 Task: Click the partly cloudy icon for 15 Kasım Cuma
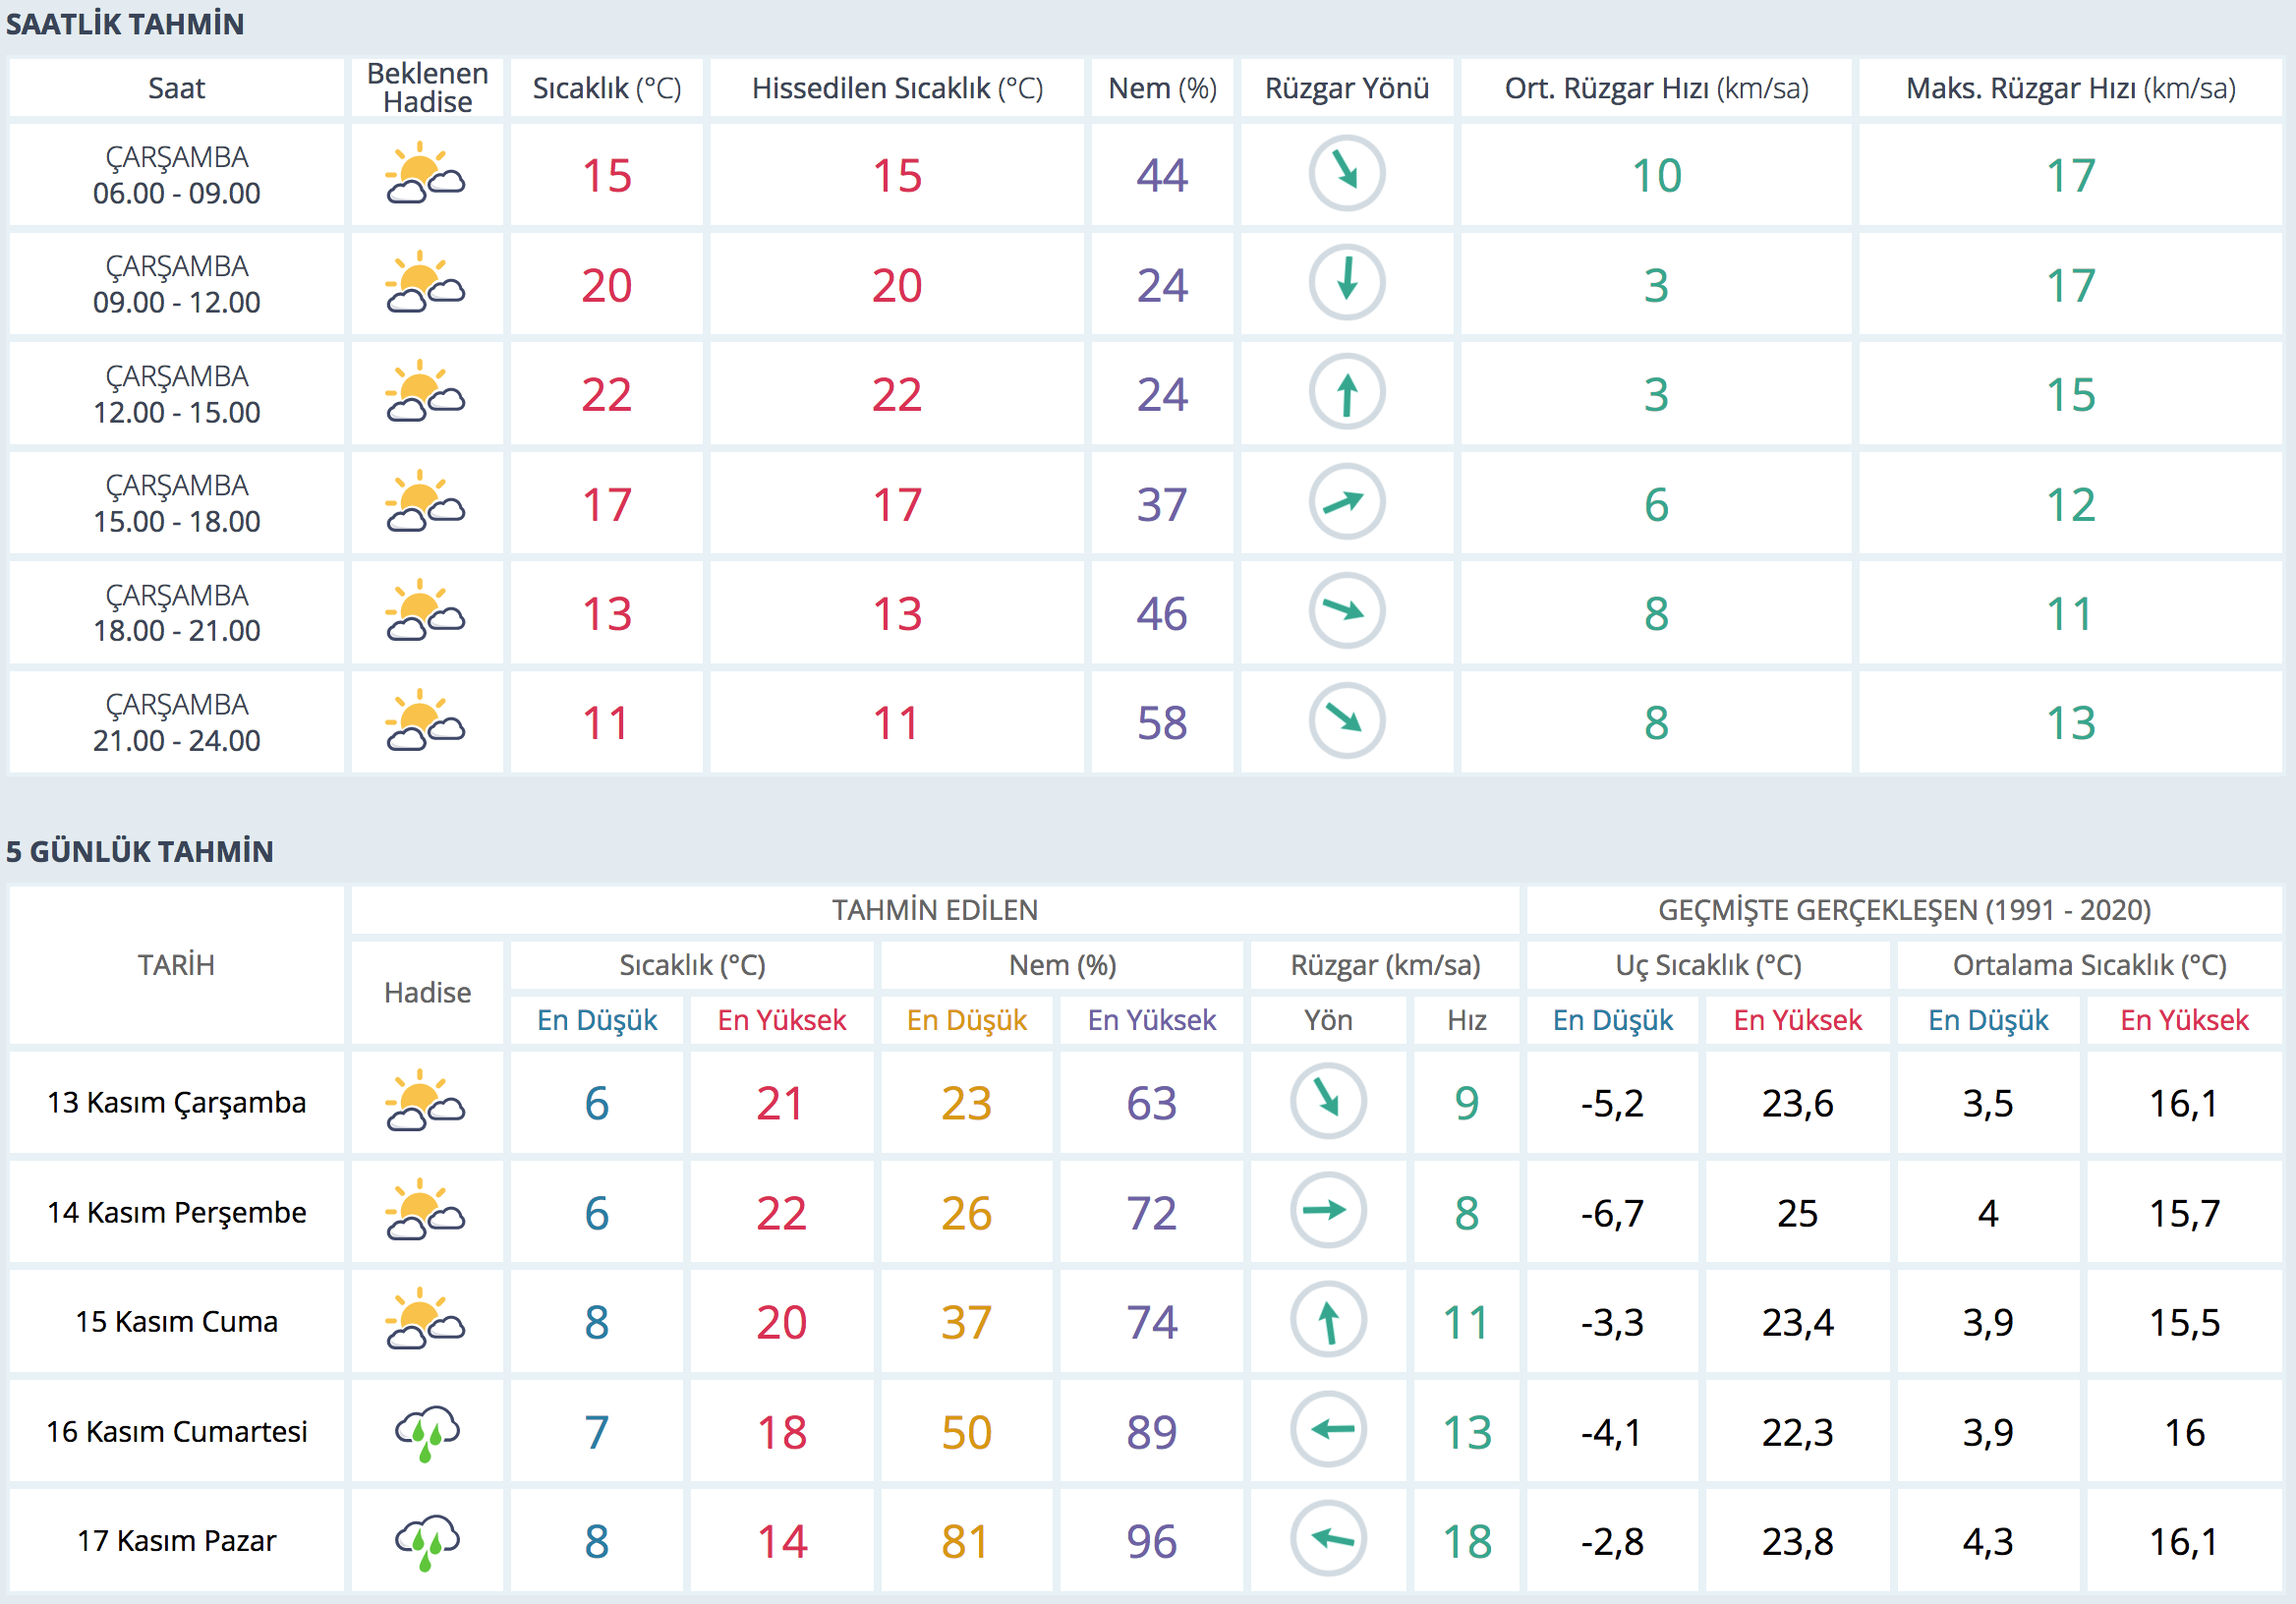point(426,1321)
